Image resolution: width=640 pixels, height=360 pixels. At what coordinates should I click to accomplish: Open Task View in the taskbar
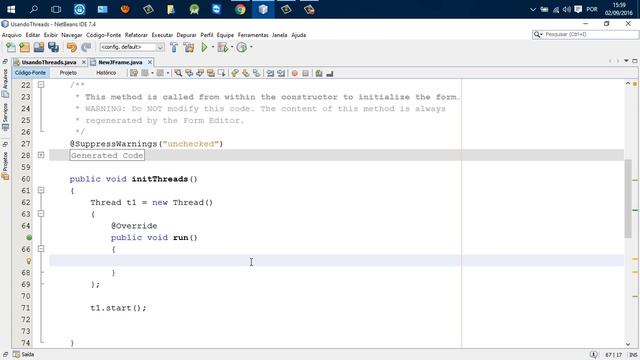point(56,9)
